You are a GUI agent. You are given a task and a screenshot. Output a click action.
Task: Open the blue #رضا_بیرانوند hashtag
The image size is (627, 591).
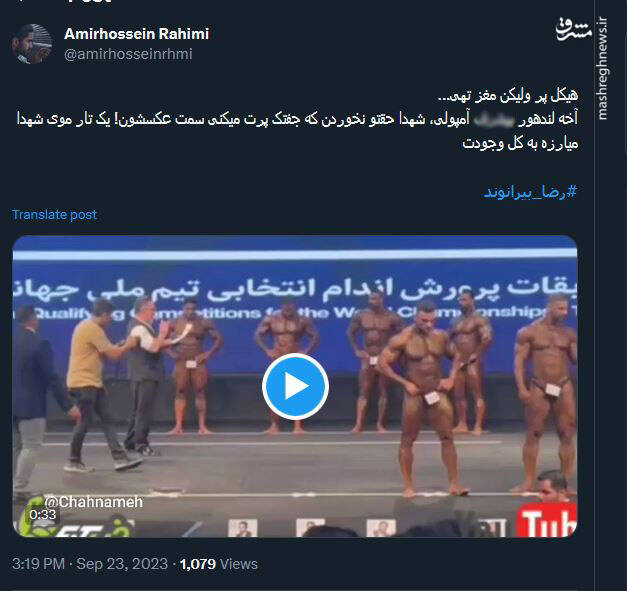click(530, 192)
